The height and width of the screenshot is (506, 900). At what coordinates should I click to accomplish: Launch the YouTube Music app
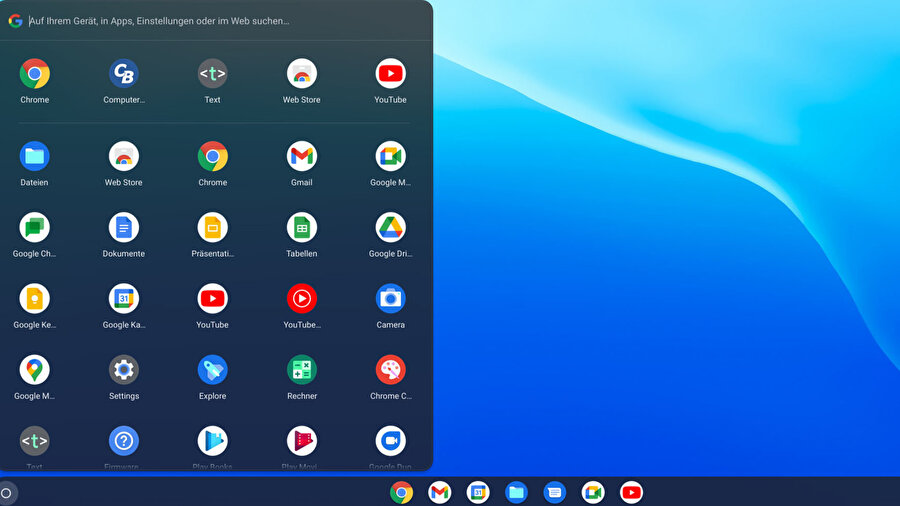point(301,298)
